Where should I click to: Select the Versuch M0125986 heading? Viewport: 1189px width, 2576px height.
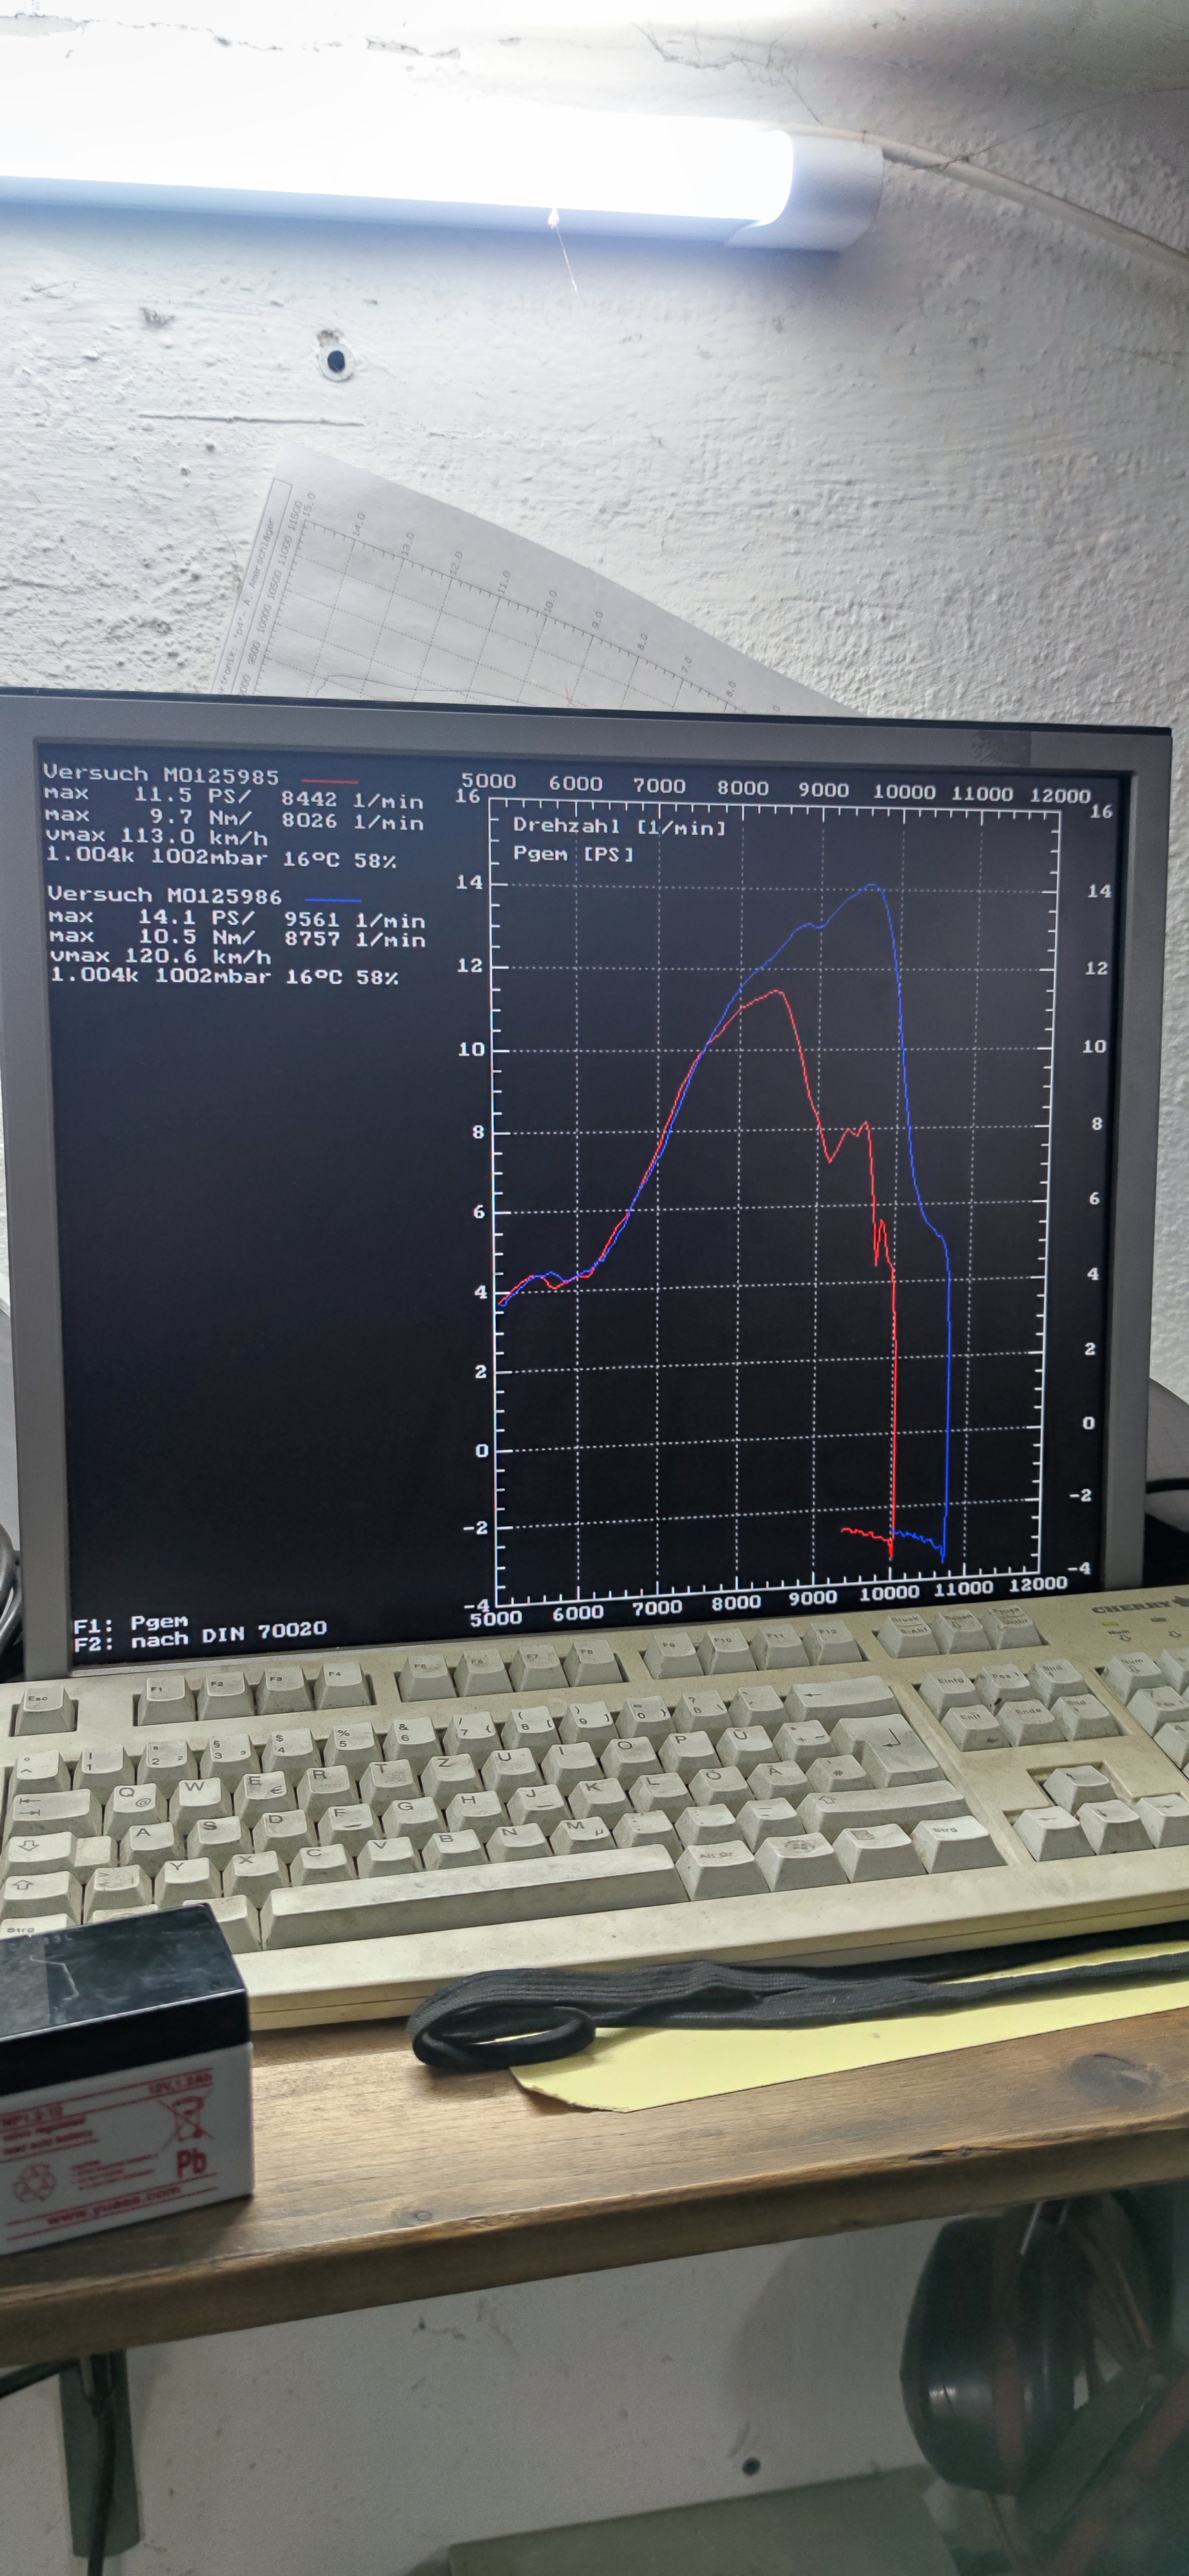coord(164,895)
